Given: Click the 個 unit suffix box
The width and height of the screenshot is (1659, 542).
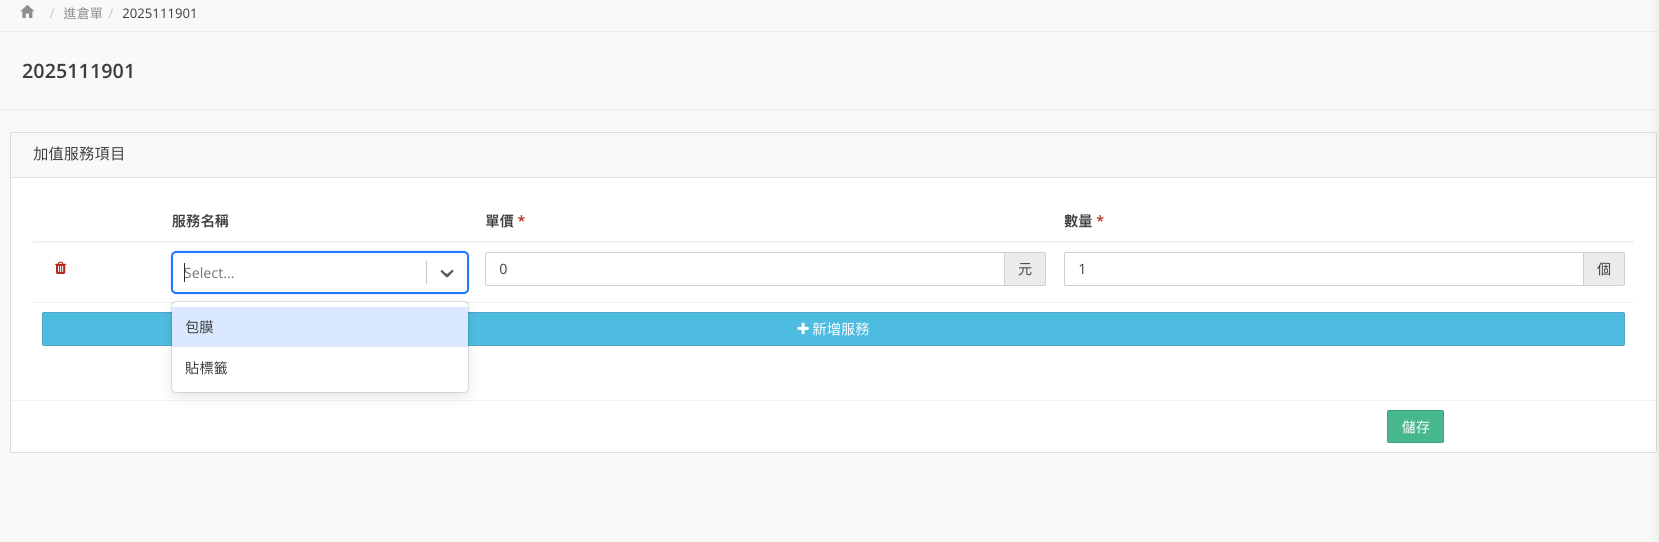Looking at the screenshot, I should tap(1604, 269).
